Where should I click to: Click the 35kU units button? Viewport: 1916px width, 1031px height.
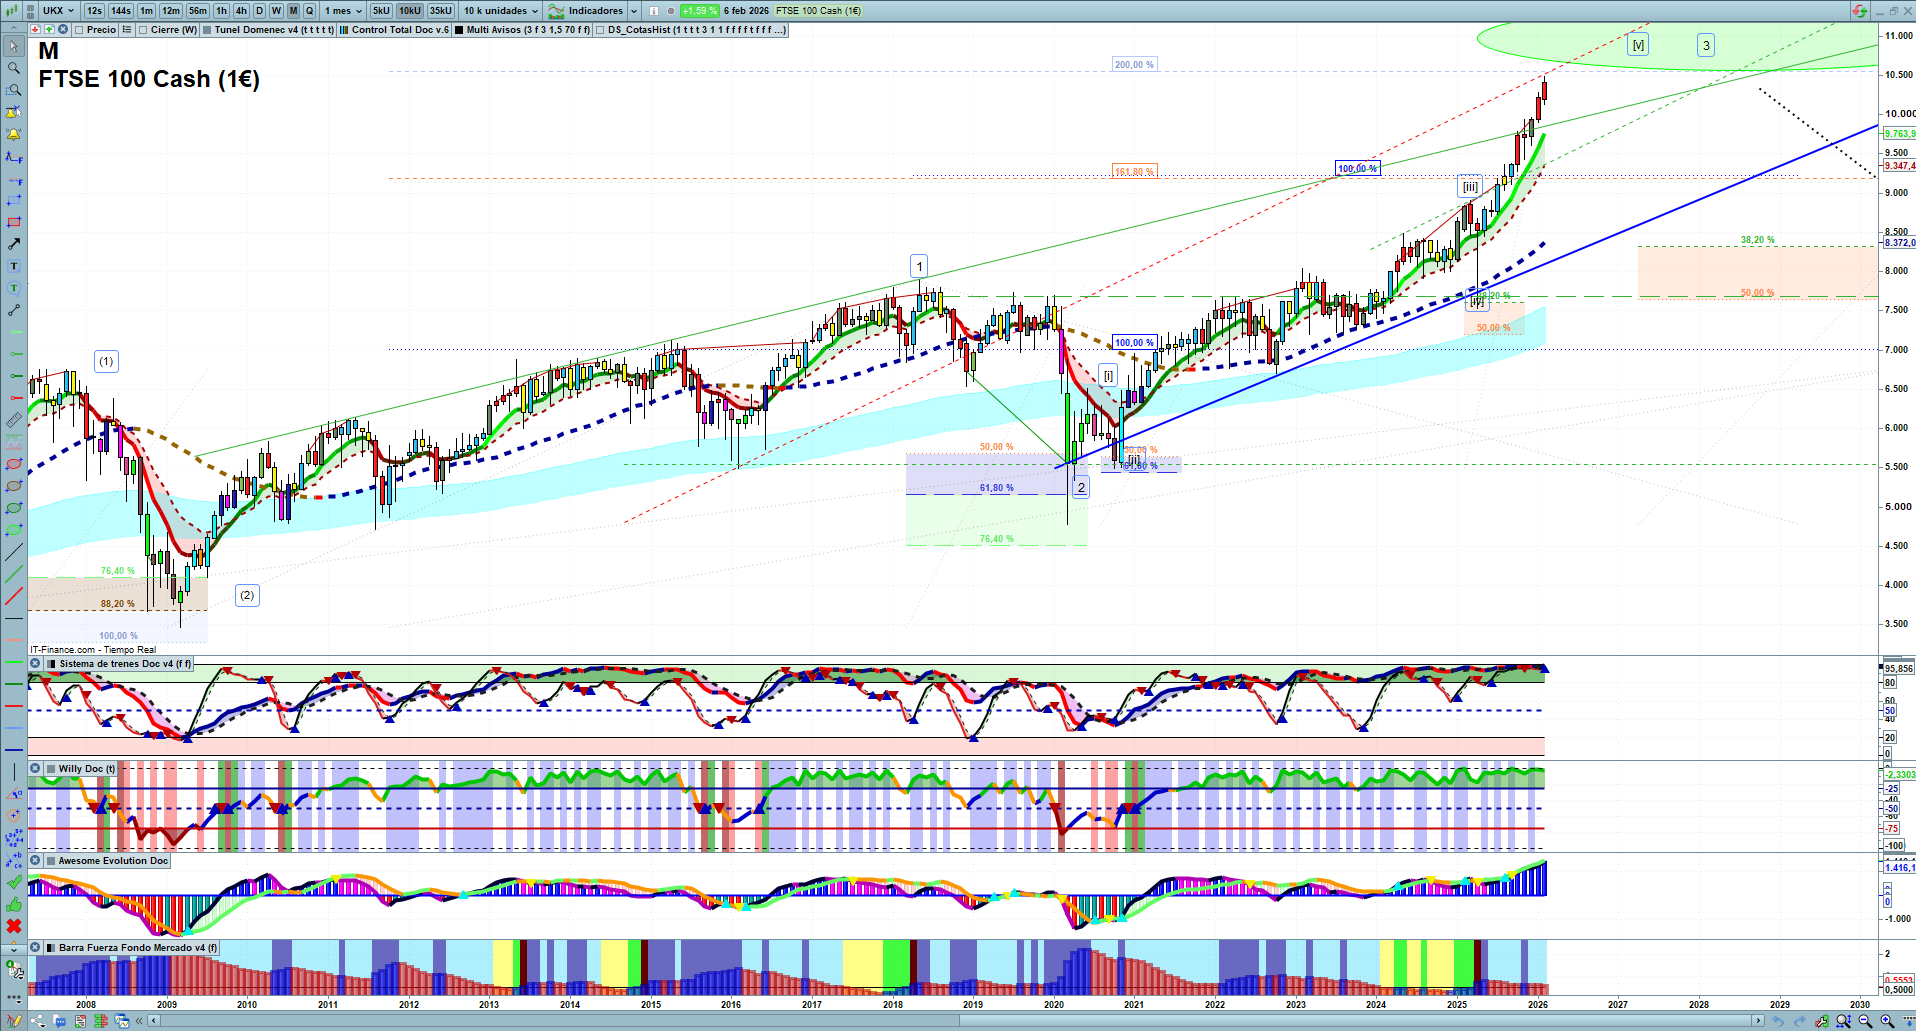tap(441, 11)
